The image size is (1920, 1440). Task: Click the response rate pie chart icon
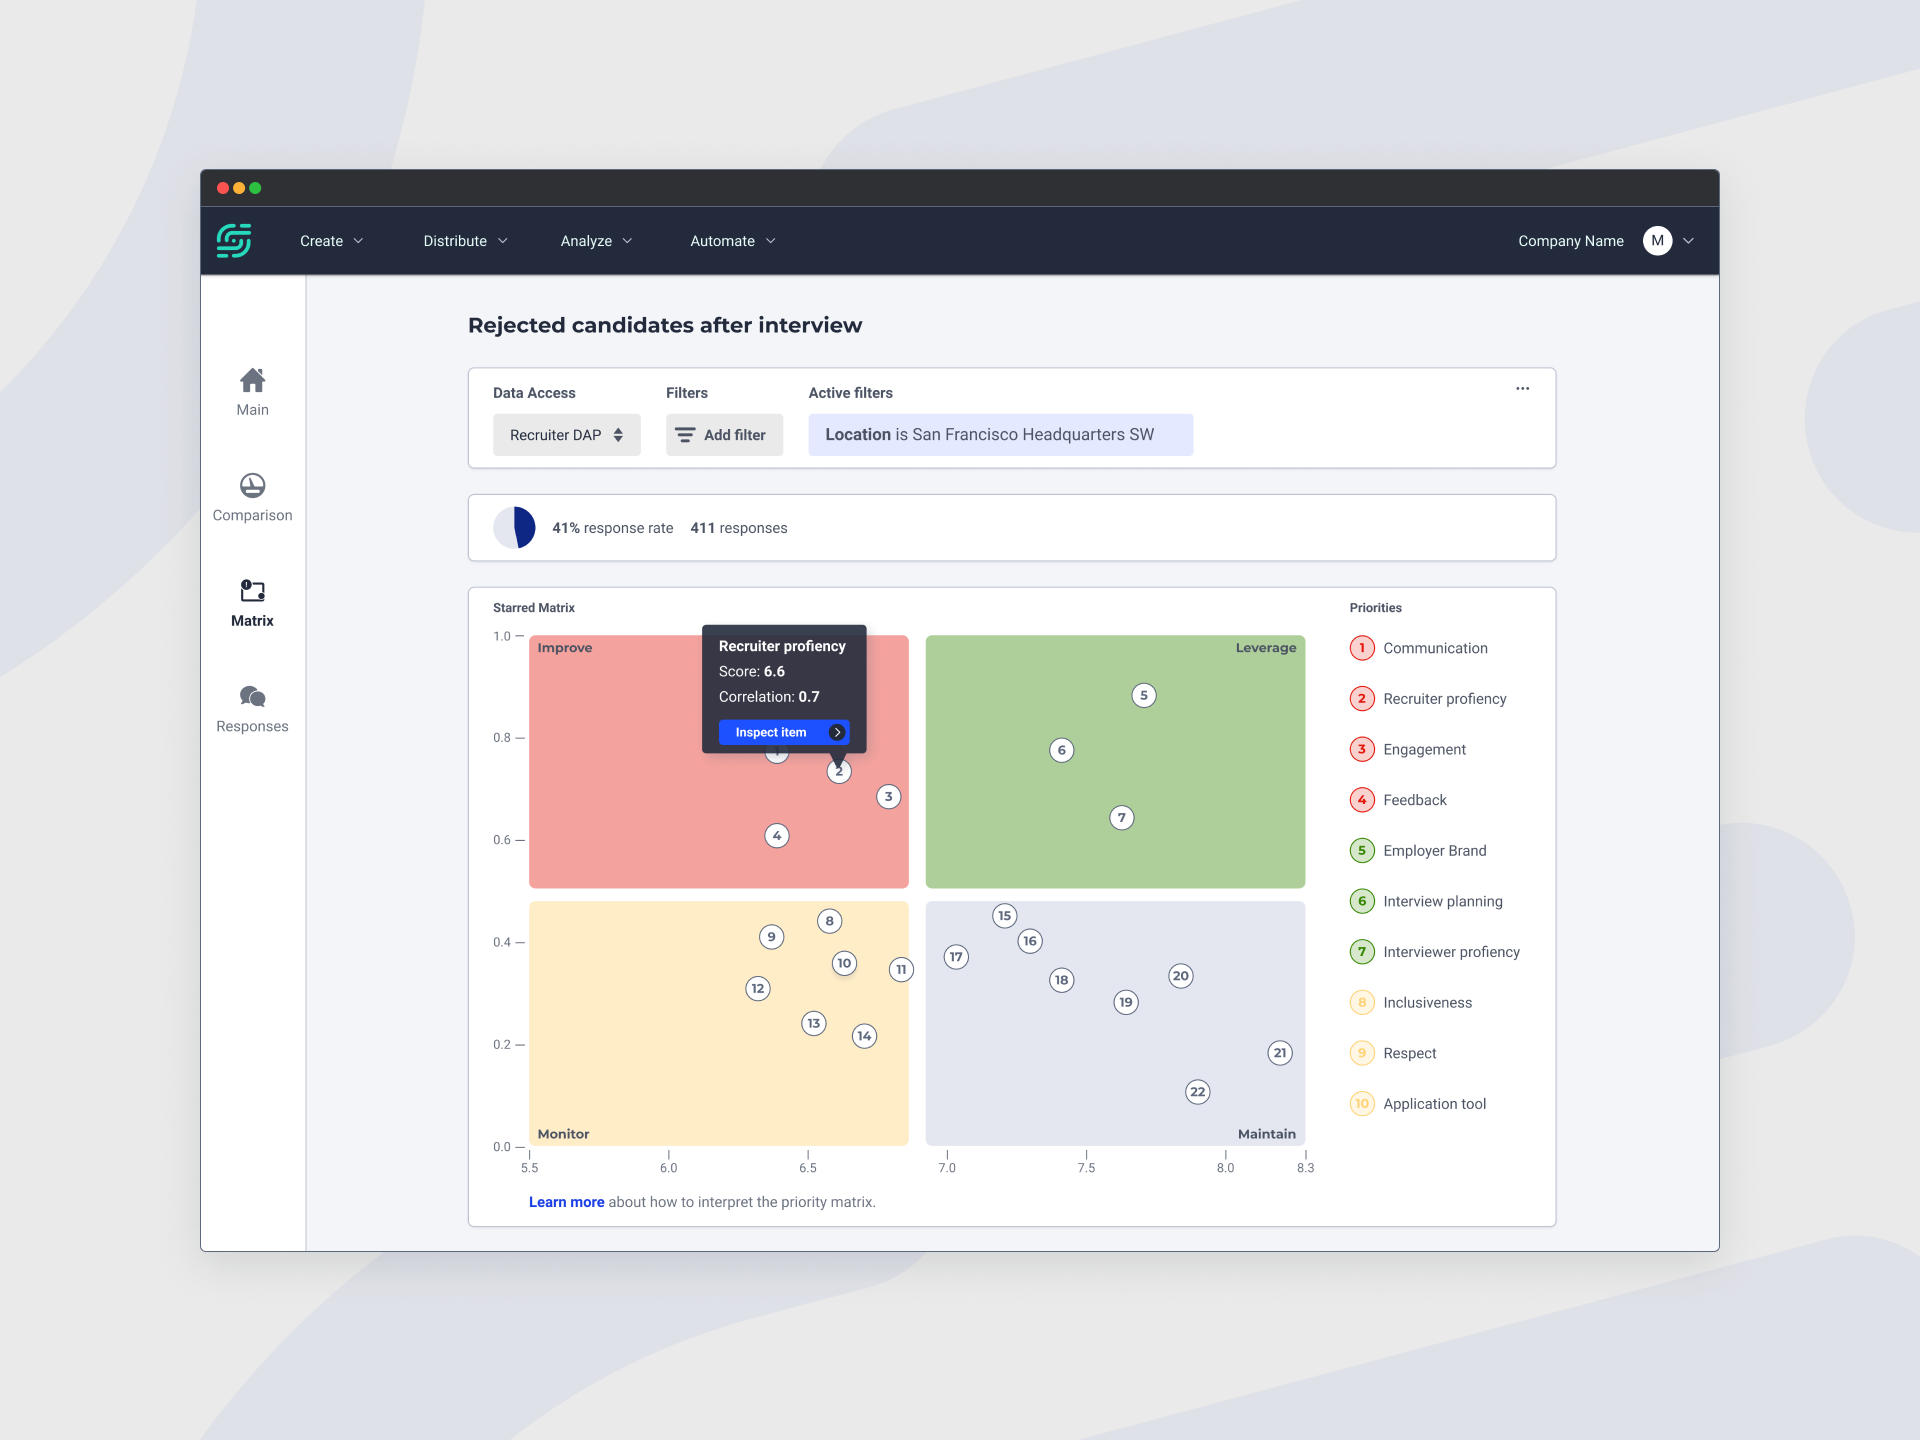(x=514, y=528)
